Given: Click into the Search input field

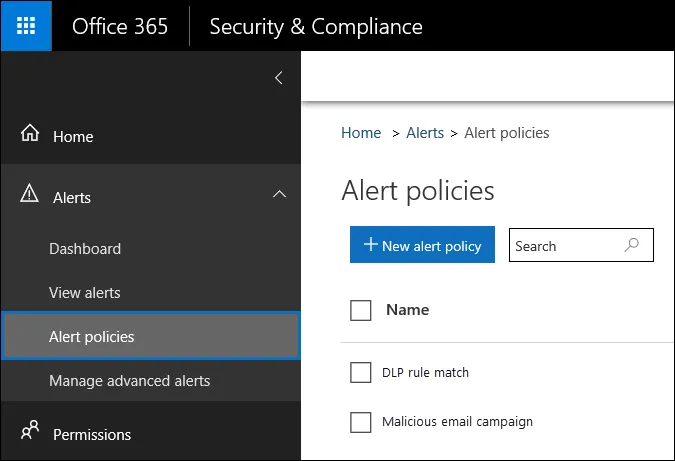Looking at the screenshot, I should pyautogui.click(x=581, y=245).
